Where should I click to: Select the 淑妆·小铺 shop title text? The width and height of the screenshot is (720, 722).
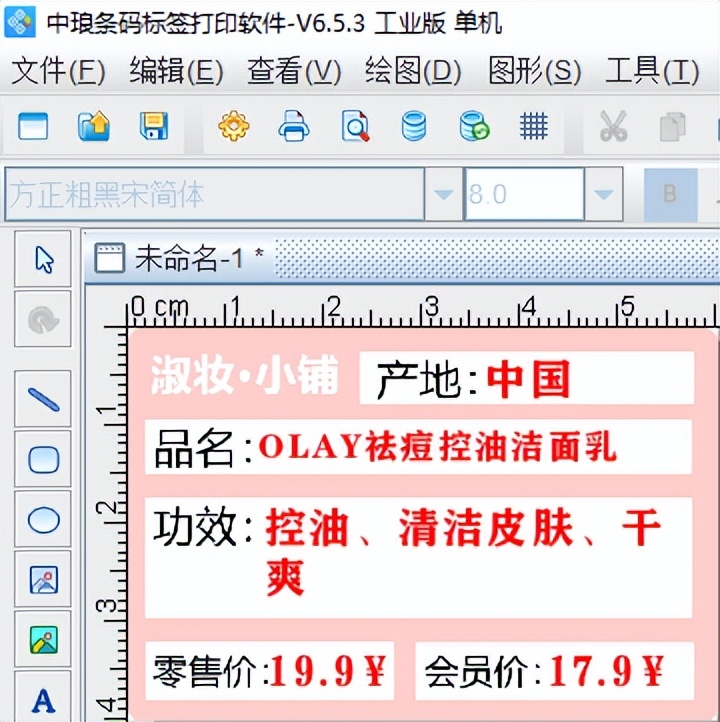pyautogui.click(x=245, y=375)
